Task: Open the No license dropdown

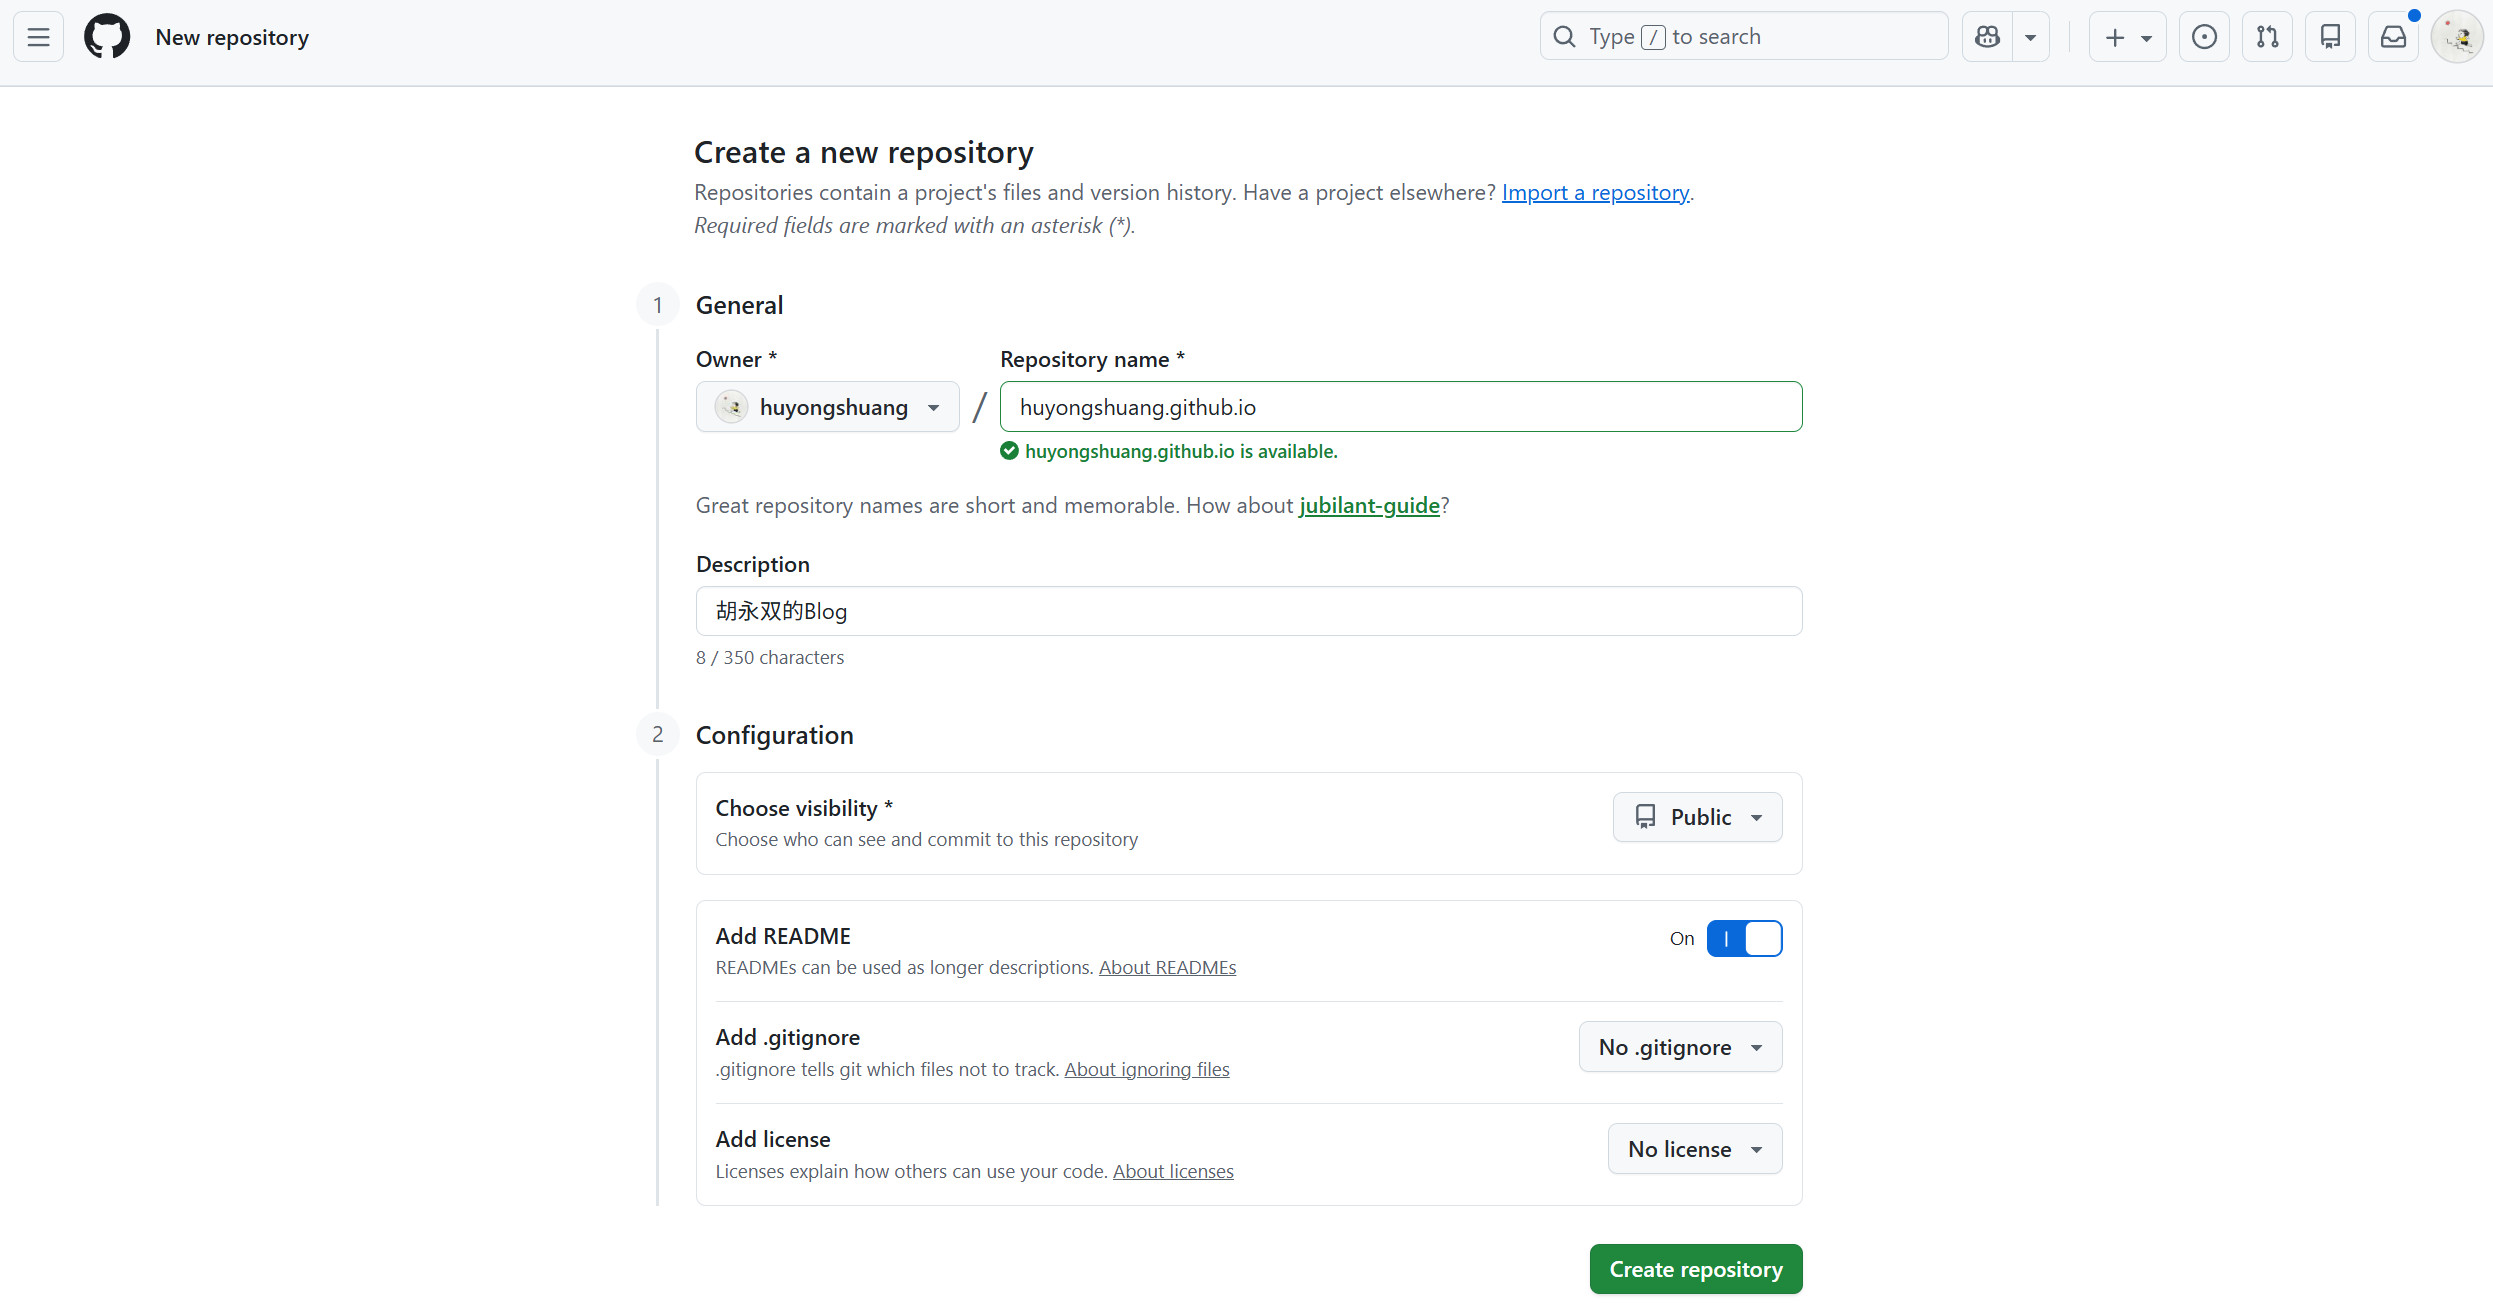Action: click(x=1694, y=1149)
